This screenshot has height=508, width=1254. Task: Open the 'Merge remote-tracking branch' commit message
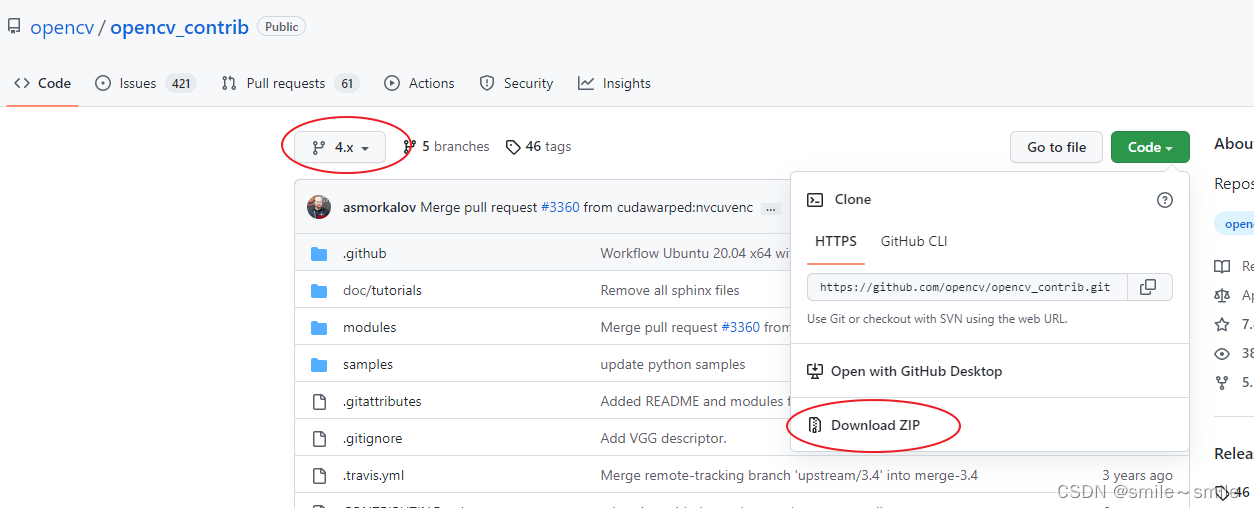(x=789, y=476)
